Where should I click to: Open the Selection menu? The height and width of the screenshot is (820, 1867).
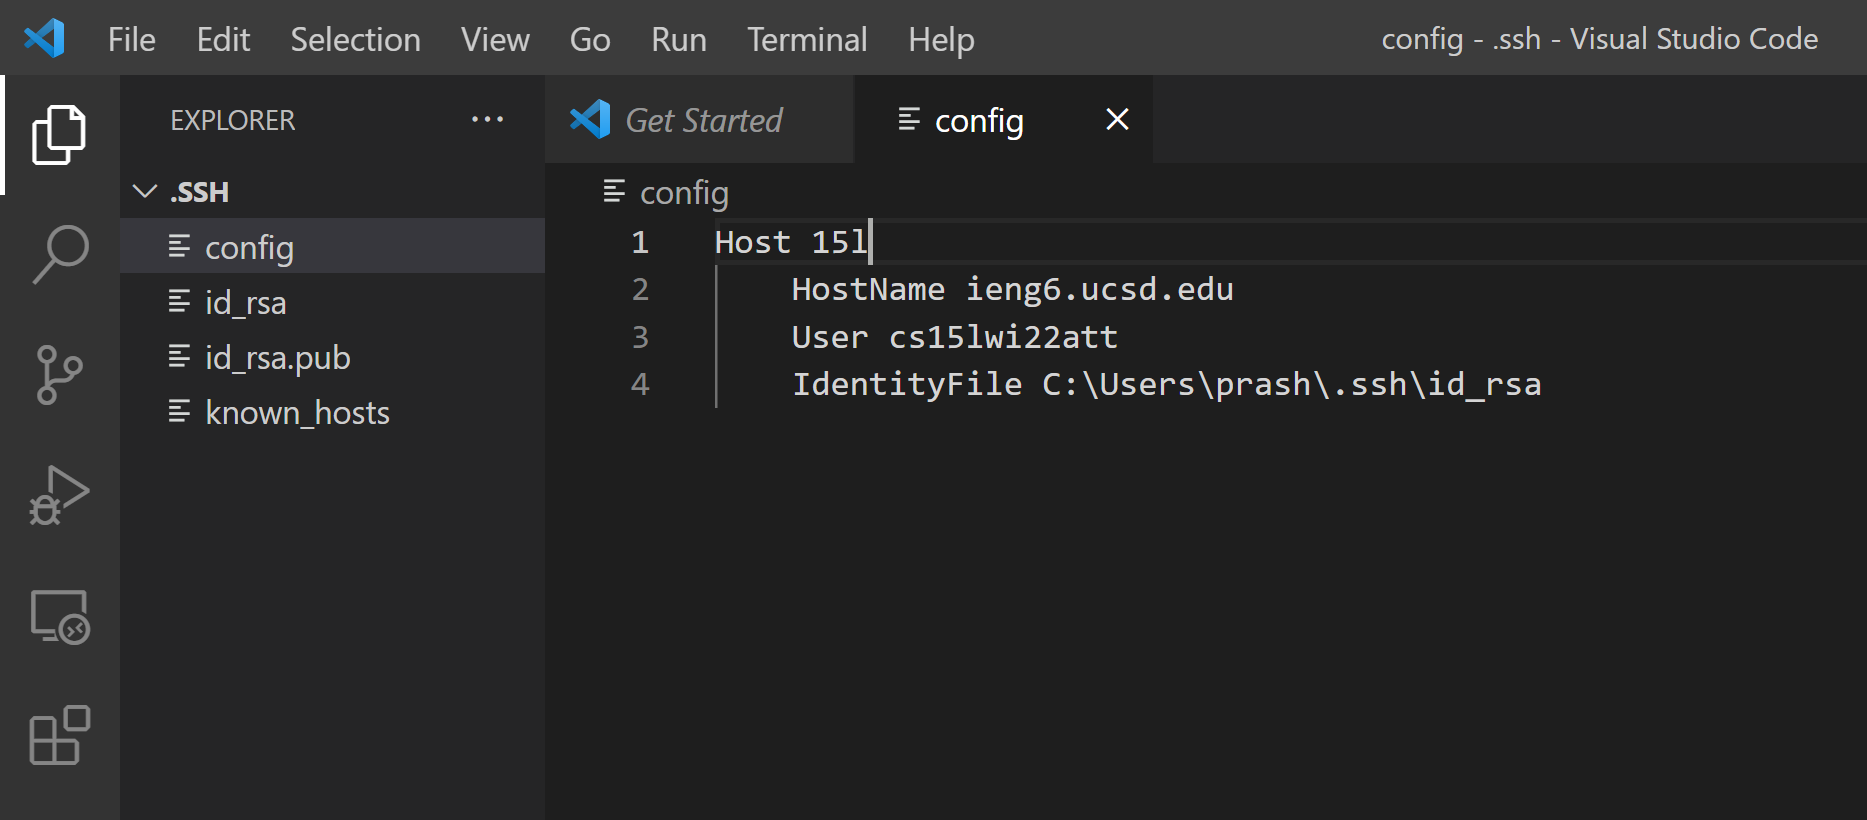[x=356, y=39]
